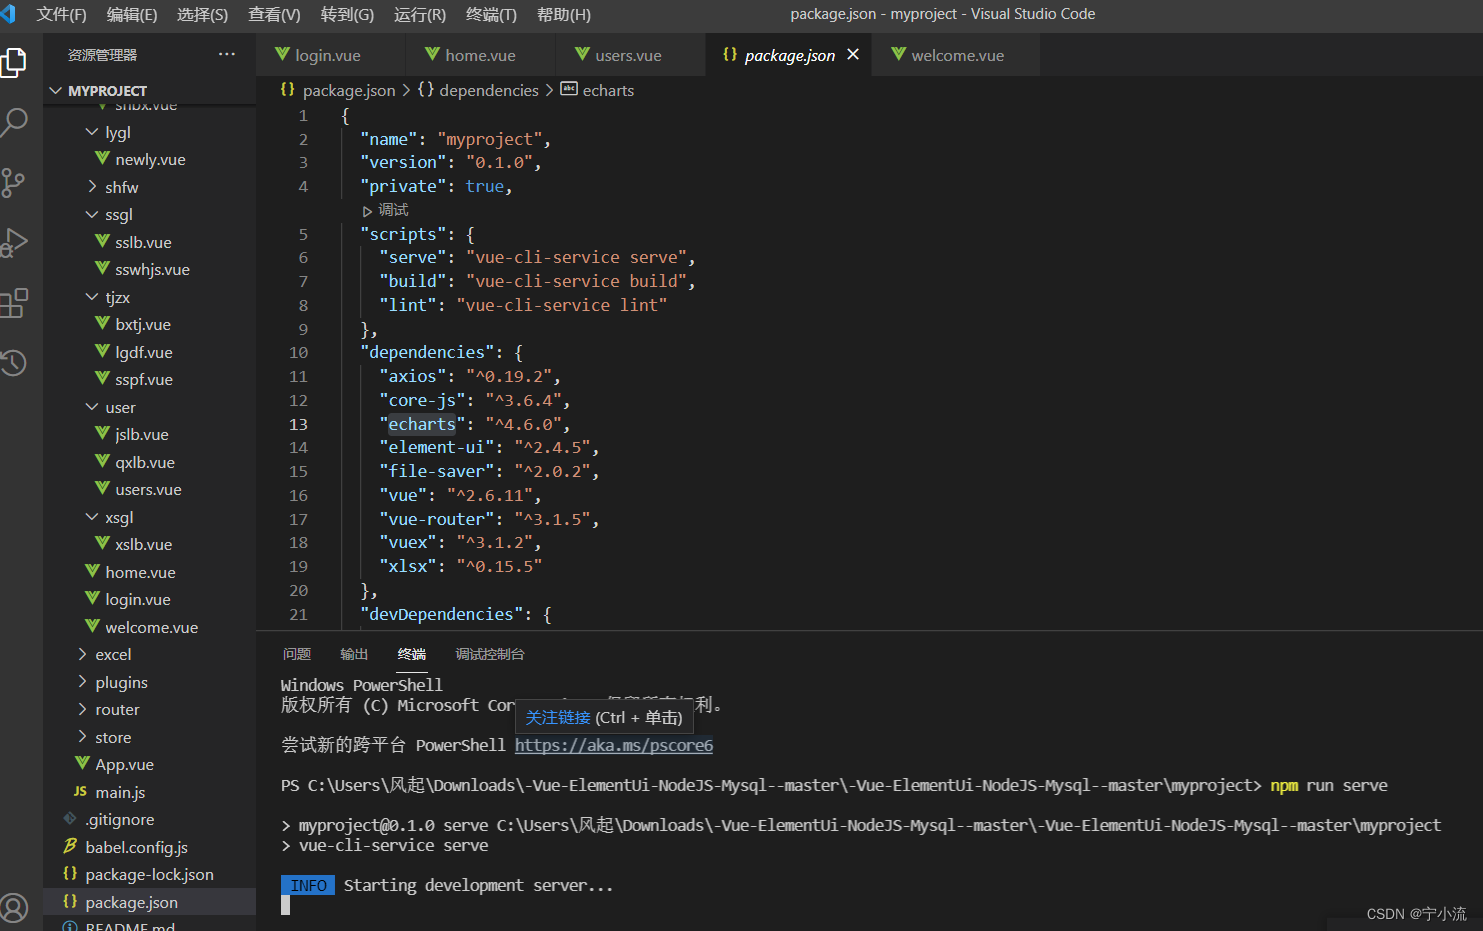Screen dimensions: 1483x931
Task: Collapse the xsgl folder
Action: (150, 517)
